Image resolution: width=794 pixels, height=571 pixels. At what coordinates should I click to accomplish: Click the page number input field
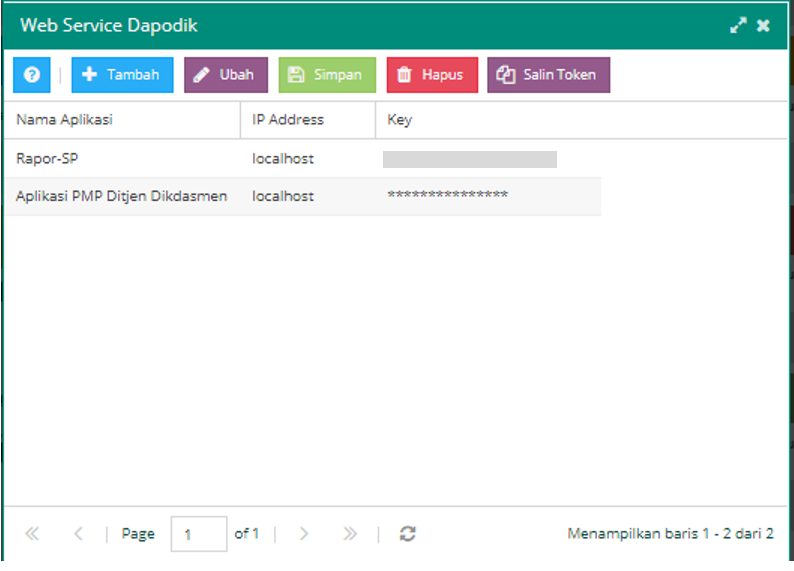click(x=198, y=534)
